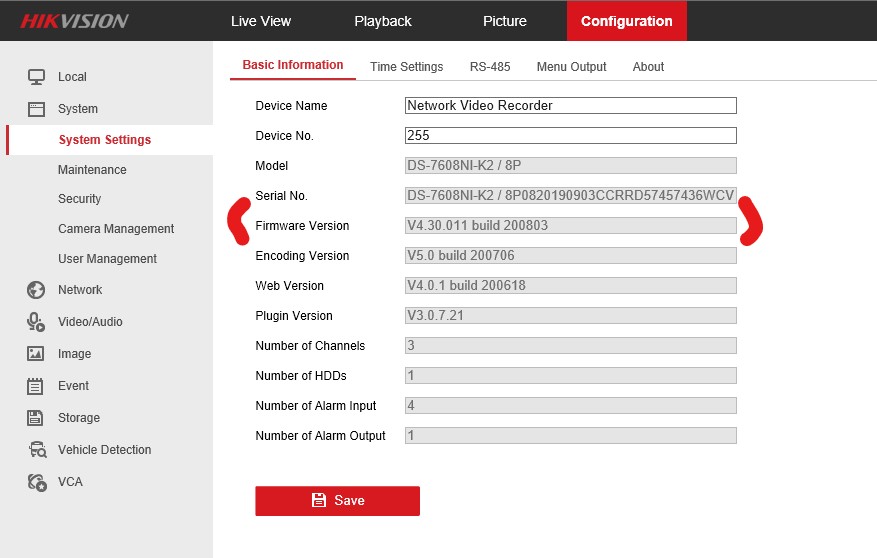877x558 pixels.
Task: Click the Local monitor icon in sidebar
Action: point(36,77)
